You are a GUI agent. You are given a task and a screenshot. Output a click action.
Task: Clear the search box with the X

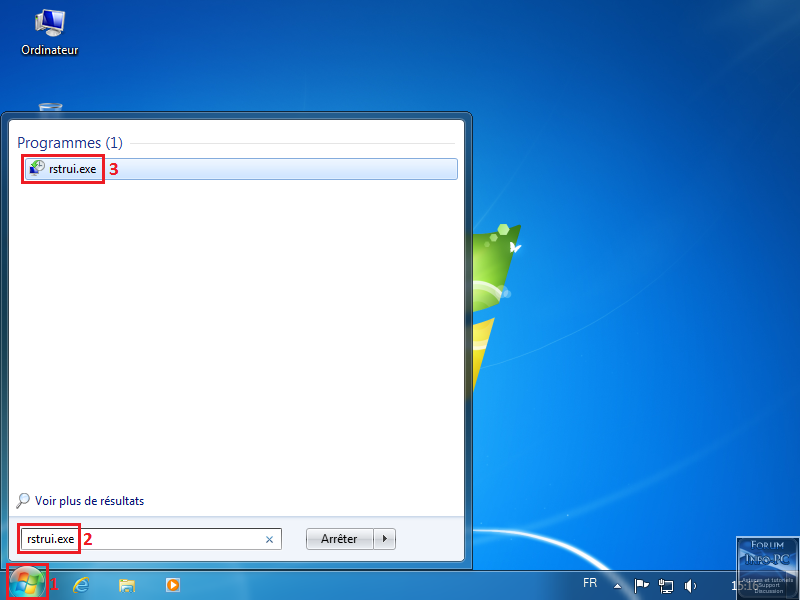(269, 539)
